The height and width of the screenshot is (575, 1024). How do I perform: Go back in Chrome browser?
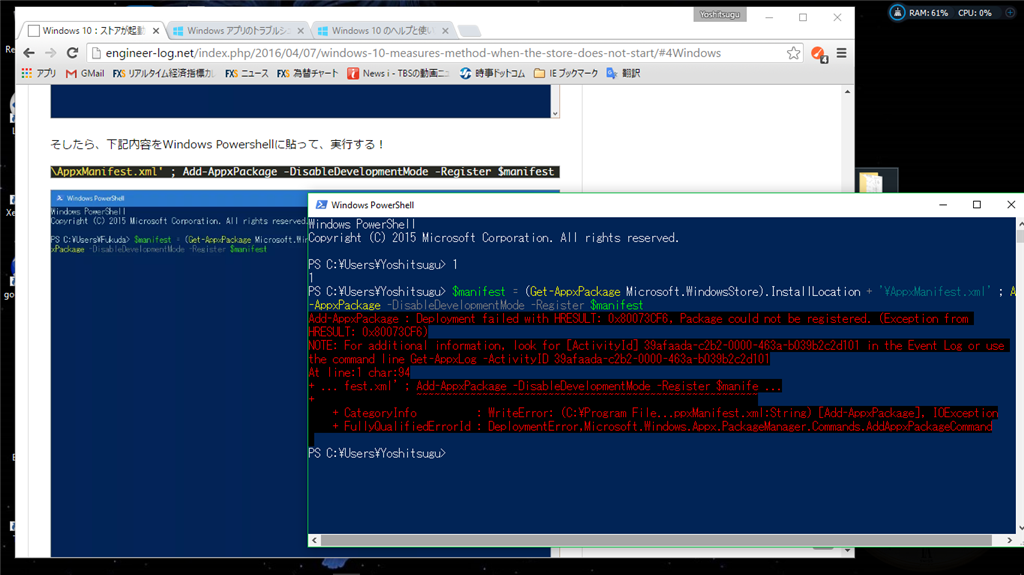click(29, 53)
